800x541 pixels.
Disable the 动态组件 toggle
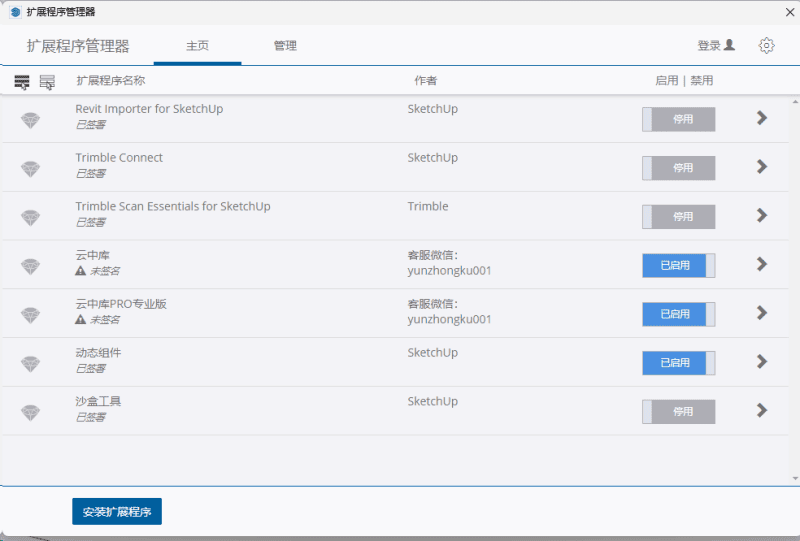pos(679,363)
